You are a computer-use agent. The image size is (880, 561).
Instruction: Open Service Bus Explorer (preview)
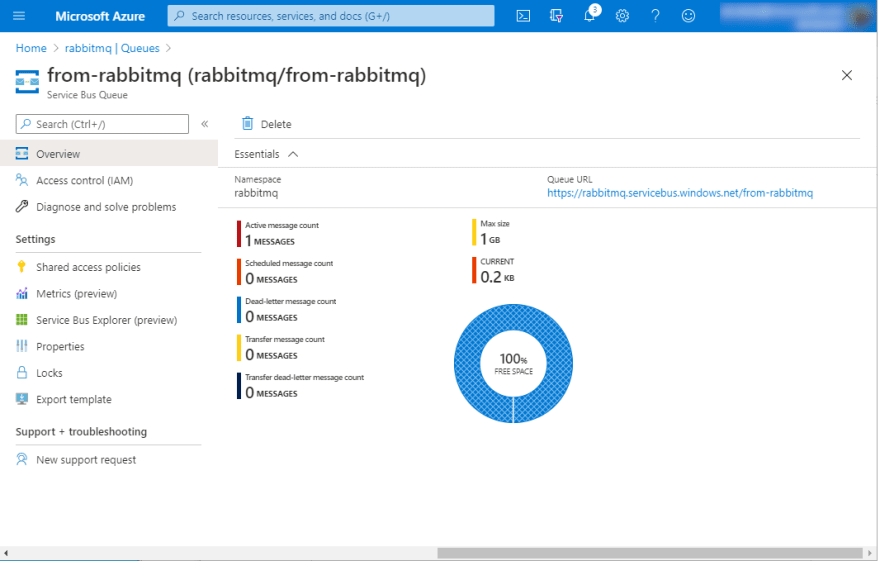(x=109, y=320)
